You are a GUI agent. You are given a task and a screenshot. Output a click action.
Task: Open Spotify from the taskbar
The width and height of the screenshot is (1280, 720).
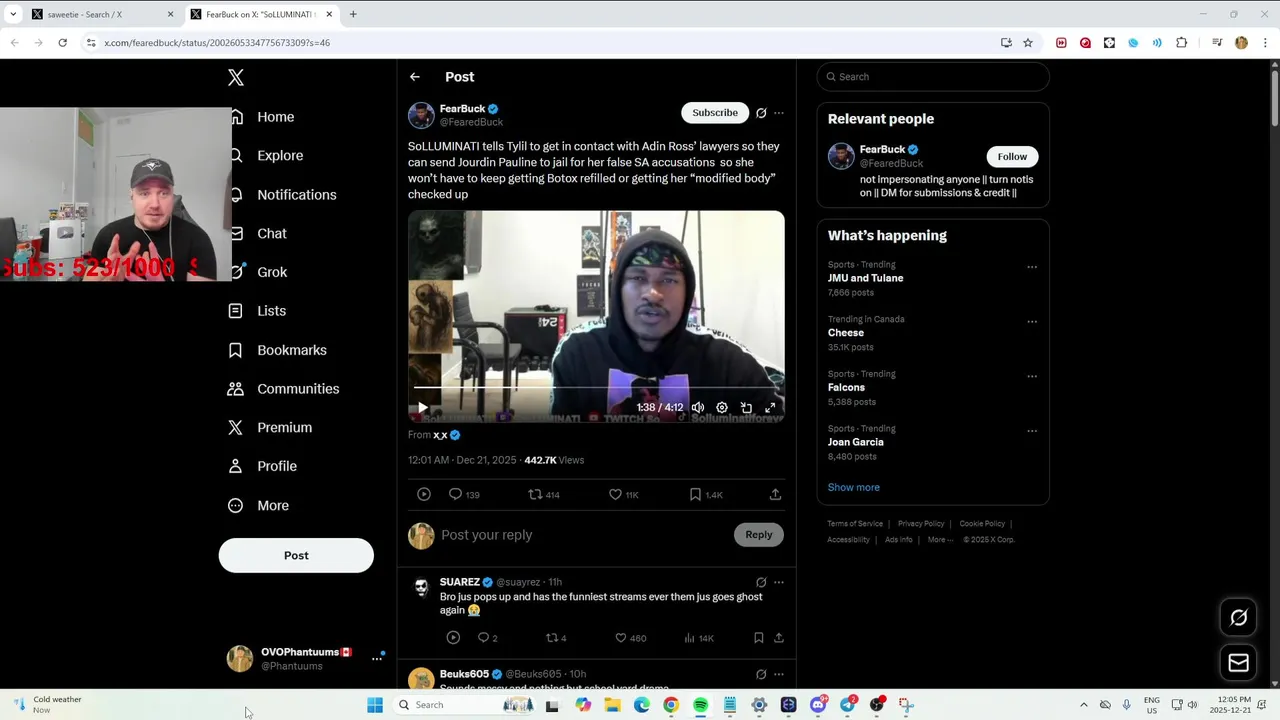[x=701, y=705]
